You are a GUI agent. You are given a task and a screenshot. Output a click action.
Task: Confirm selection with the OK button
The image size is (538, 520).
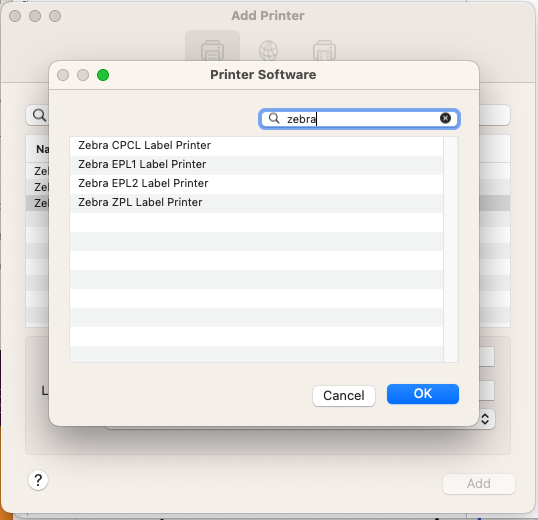(423, 394)
